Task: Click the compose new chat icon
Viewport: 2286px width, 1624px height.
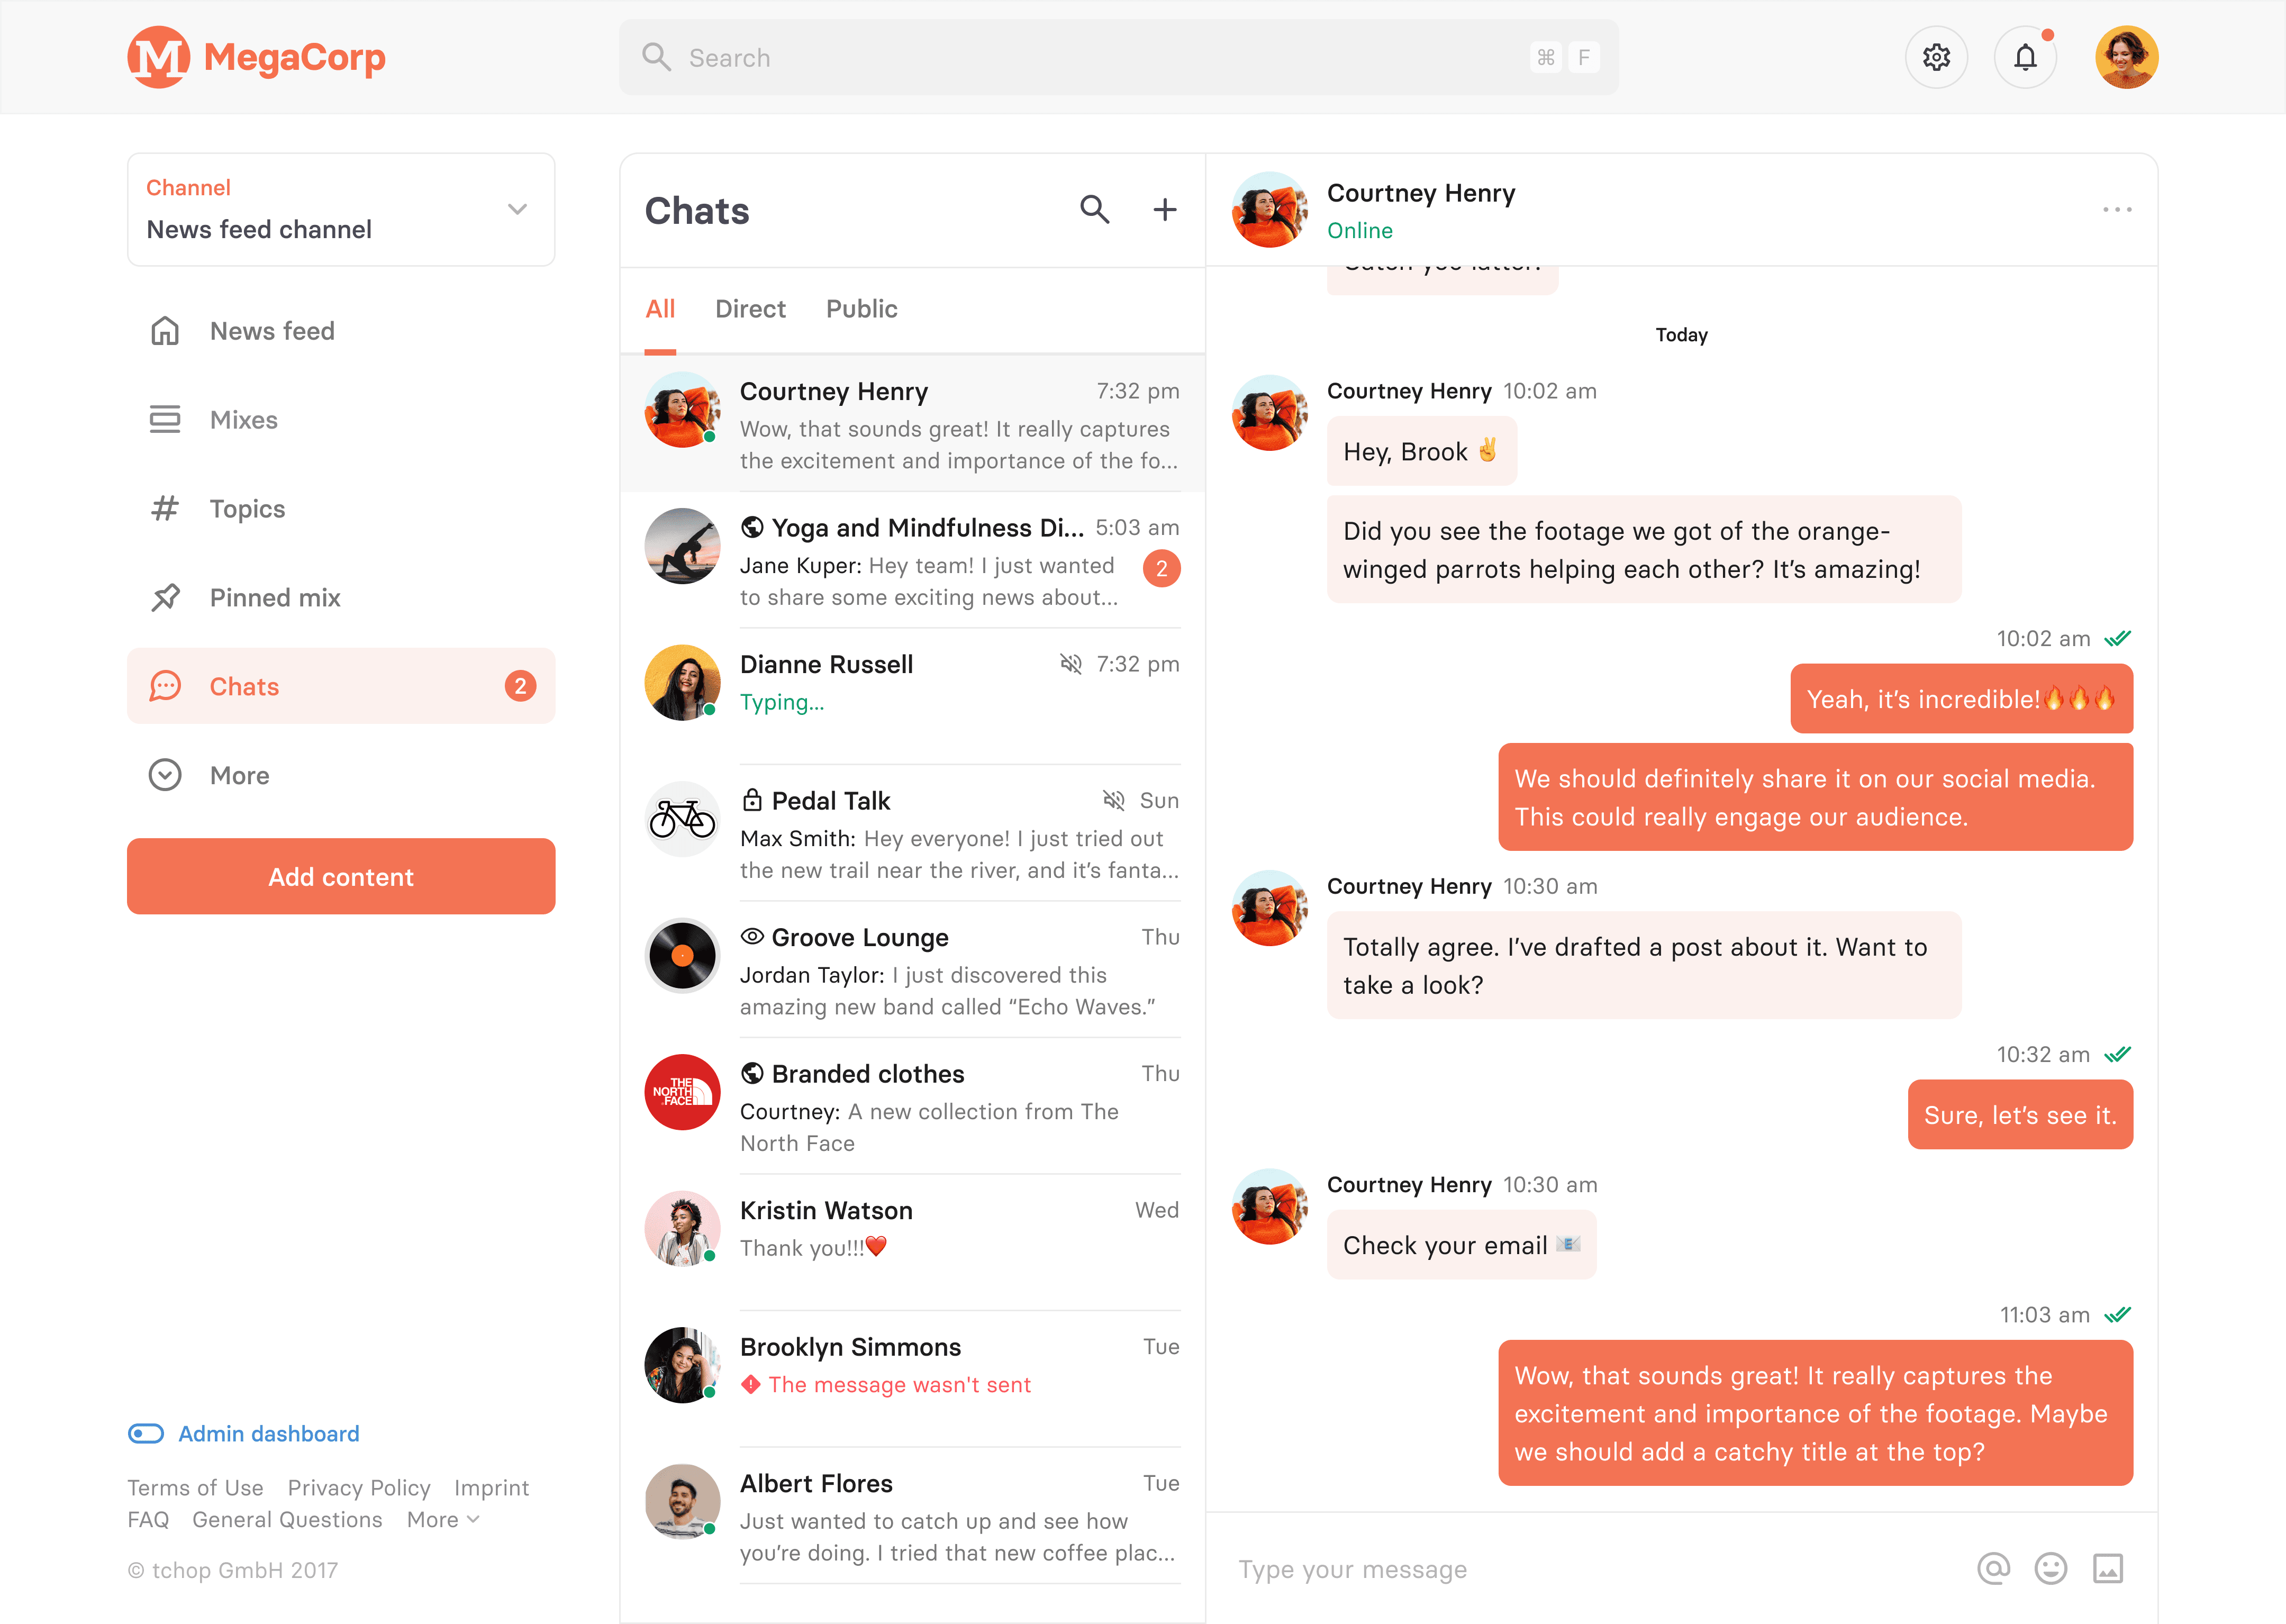Action: (x=1165, y=209)
